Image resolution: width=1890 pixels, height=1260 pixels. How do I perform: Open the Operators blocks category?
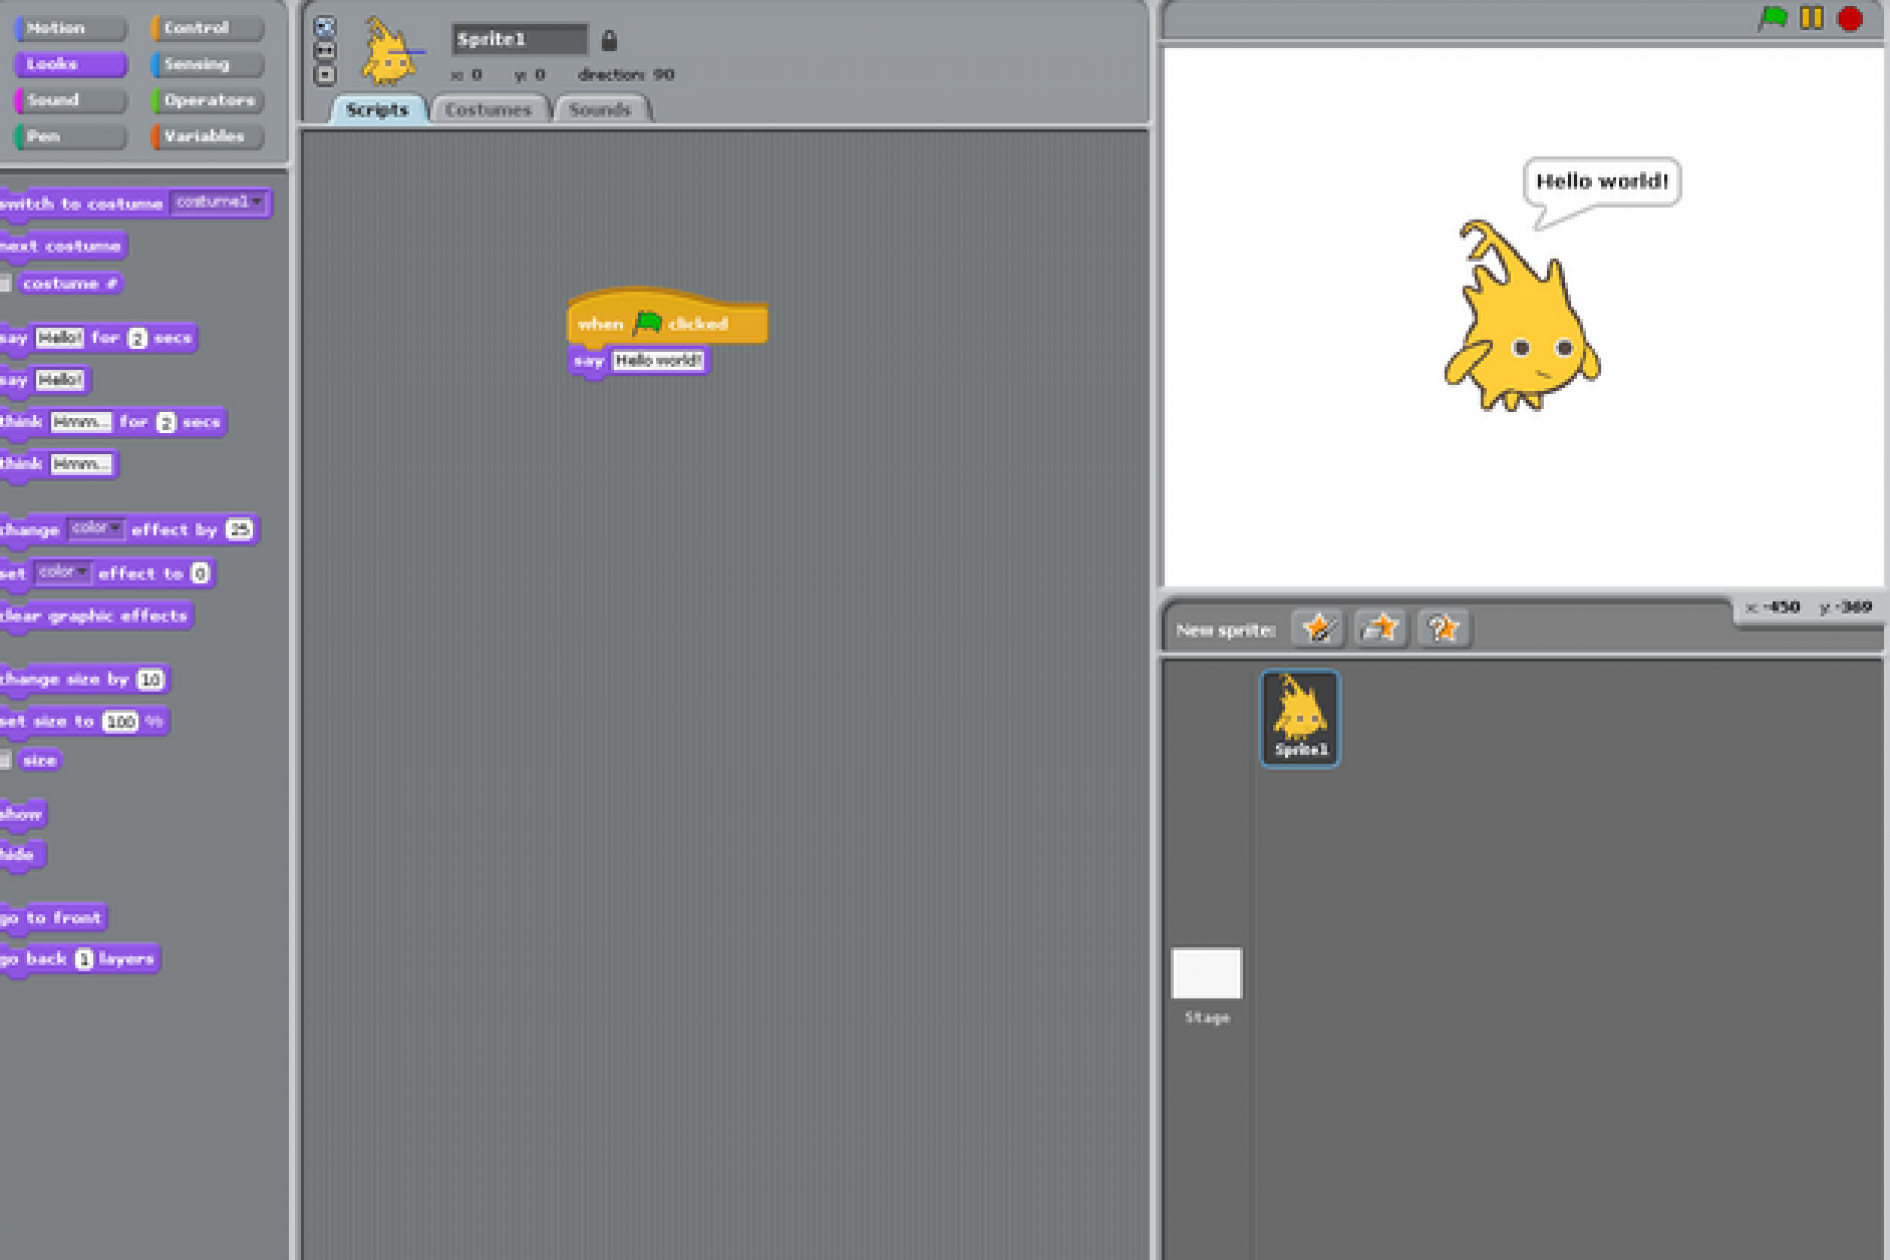[x=208, y=100]
